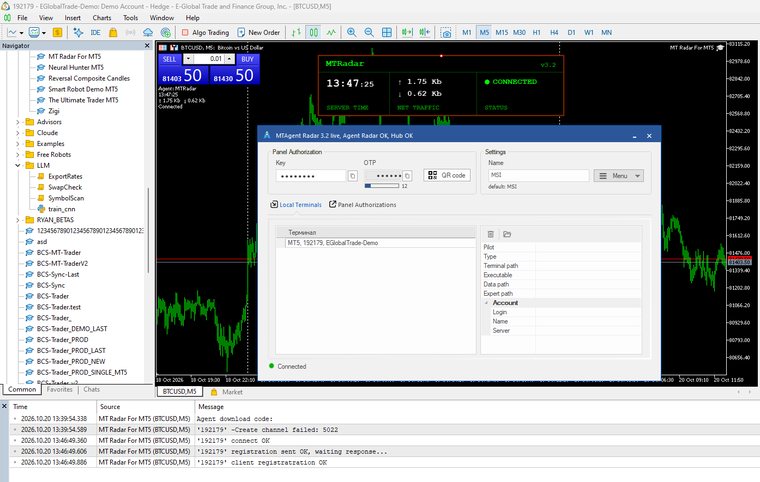Toggle chart auto scroll icon
The image size is (760, 482).
(x=407, y=32)
